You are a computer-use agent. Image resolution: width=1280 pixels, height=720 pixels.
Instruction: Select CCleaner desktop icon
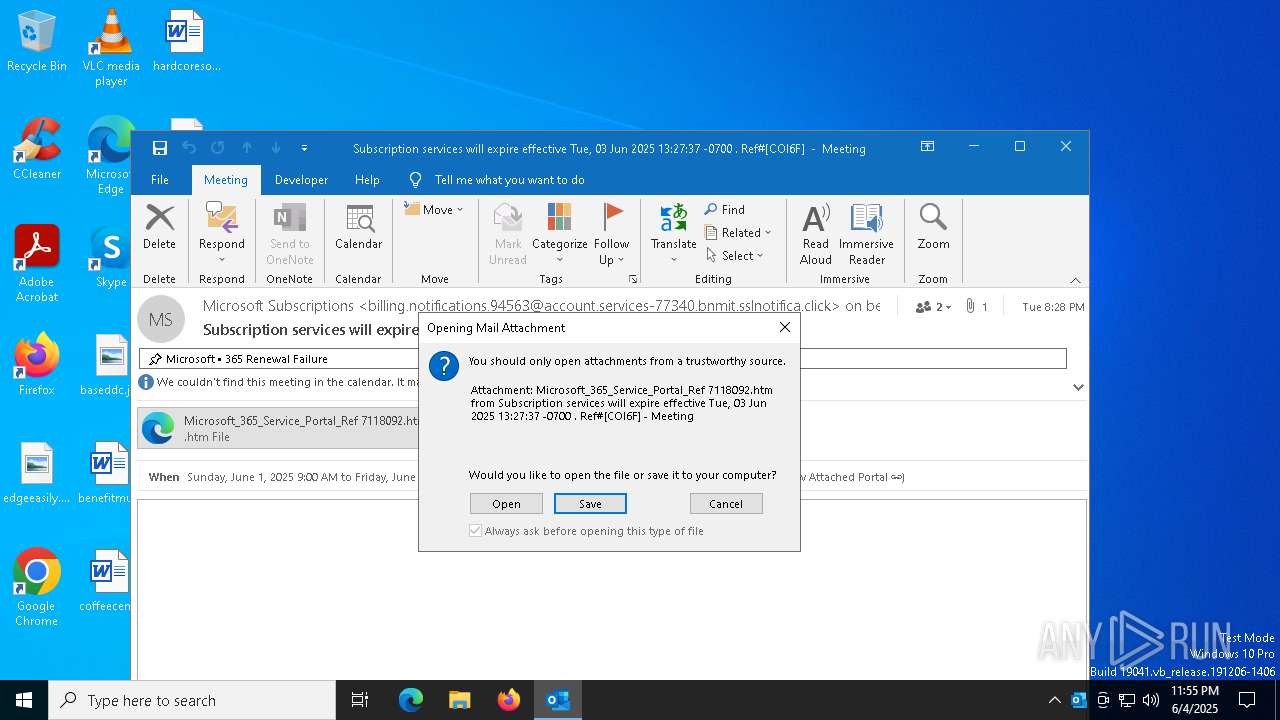pyautogui.click(x=37, y=148)
